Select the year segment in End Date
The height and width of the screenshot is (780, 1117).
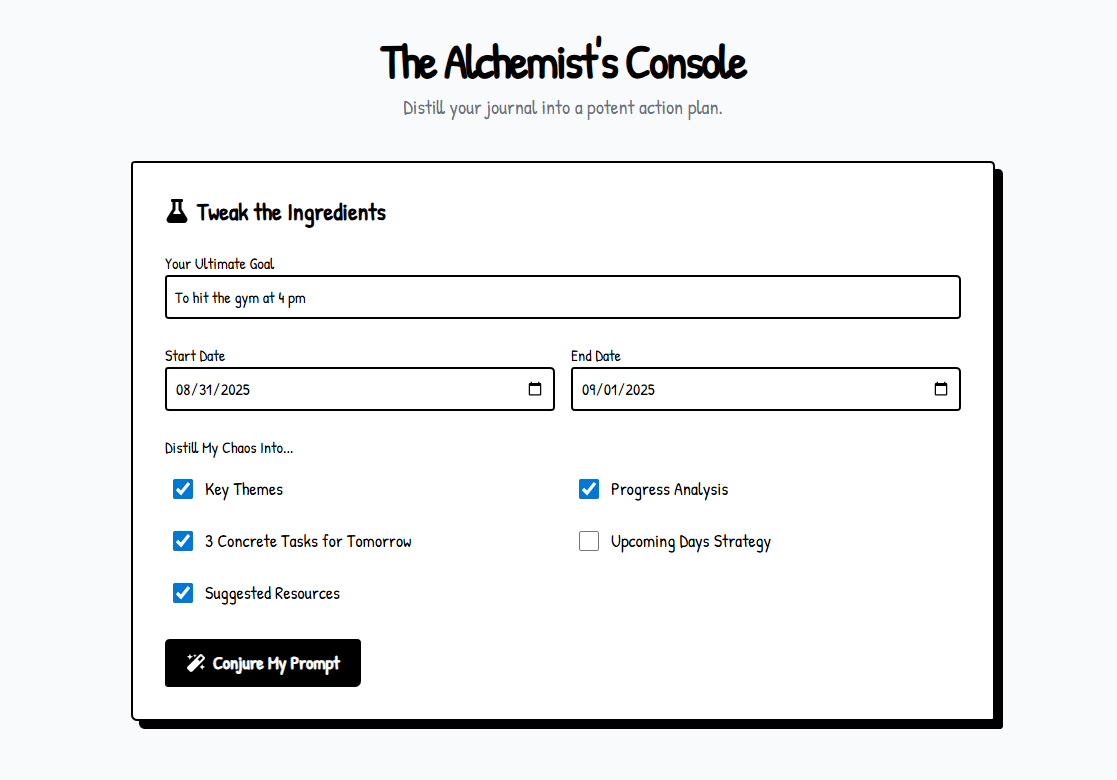pyautogui.click(x=641, y=390)
